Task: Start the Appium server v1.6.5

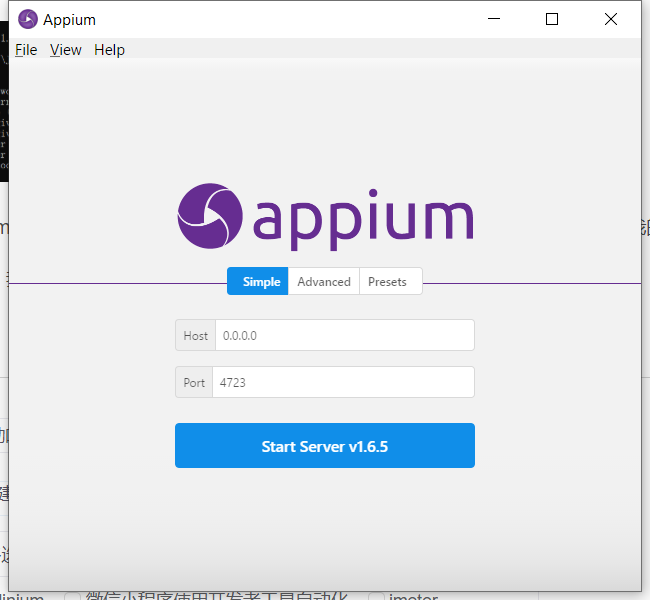Action: point(325,446)
